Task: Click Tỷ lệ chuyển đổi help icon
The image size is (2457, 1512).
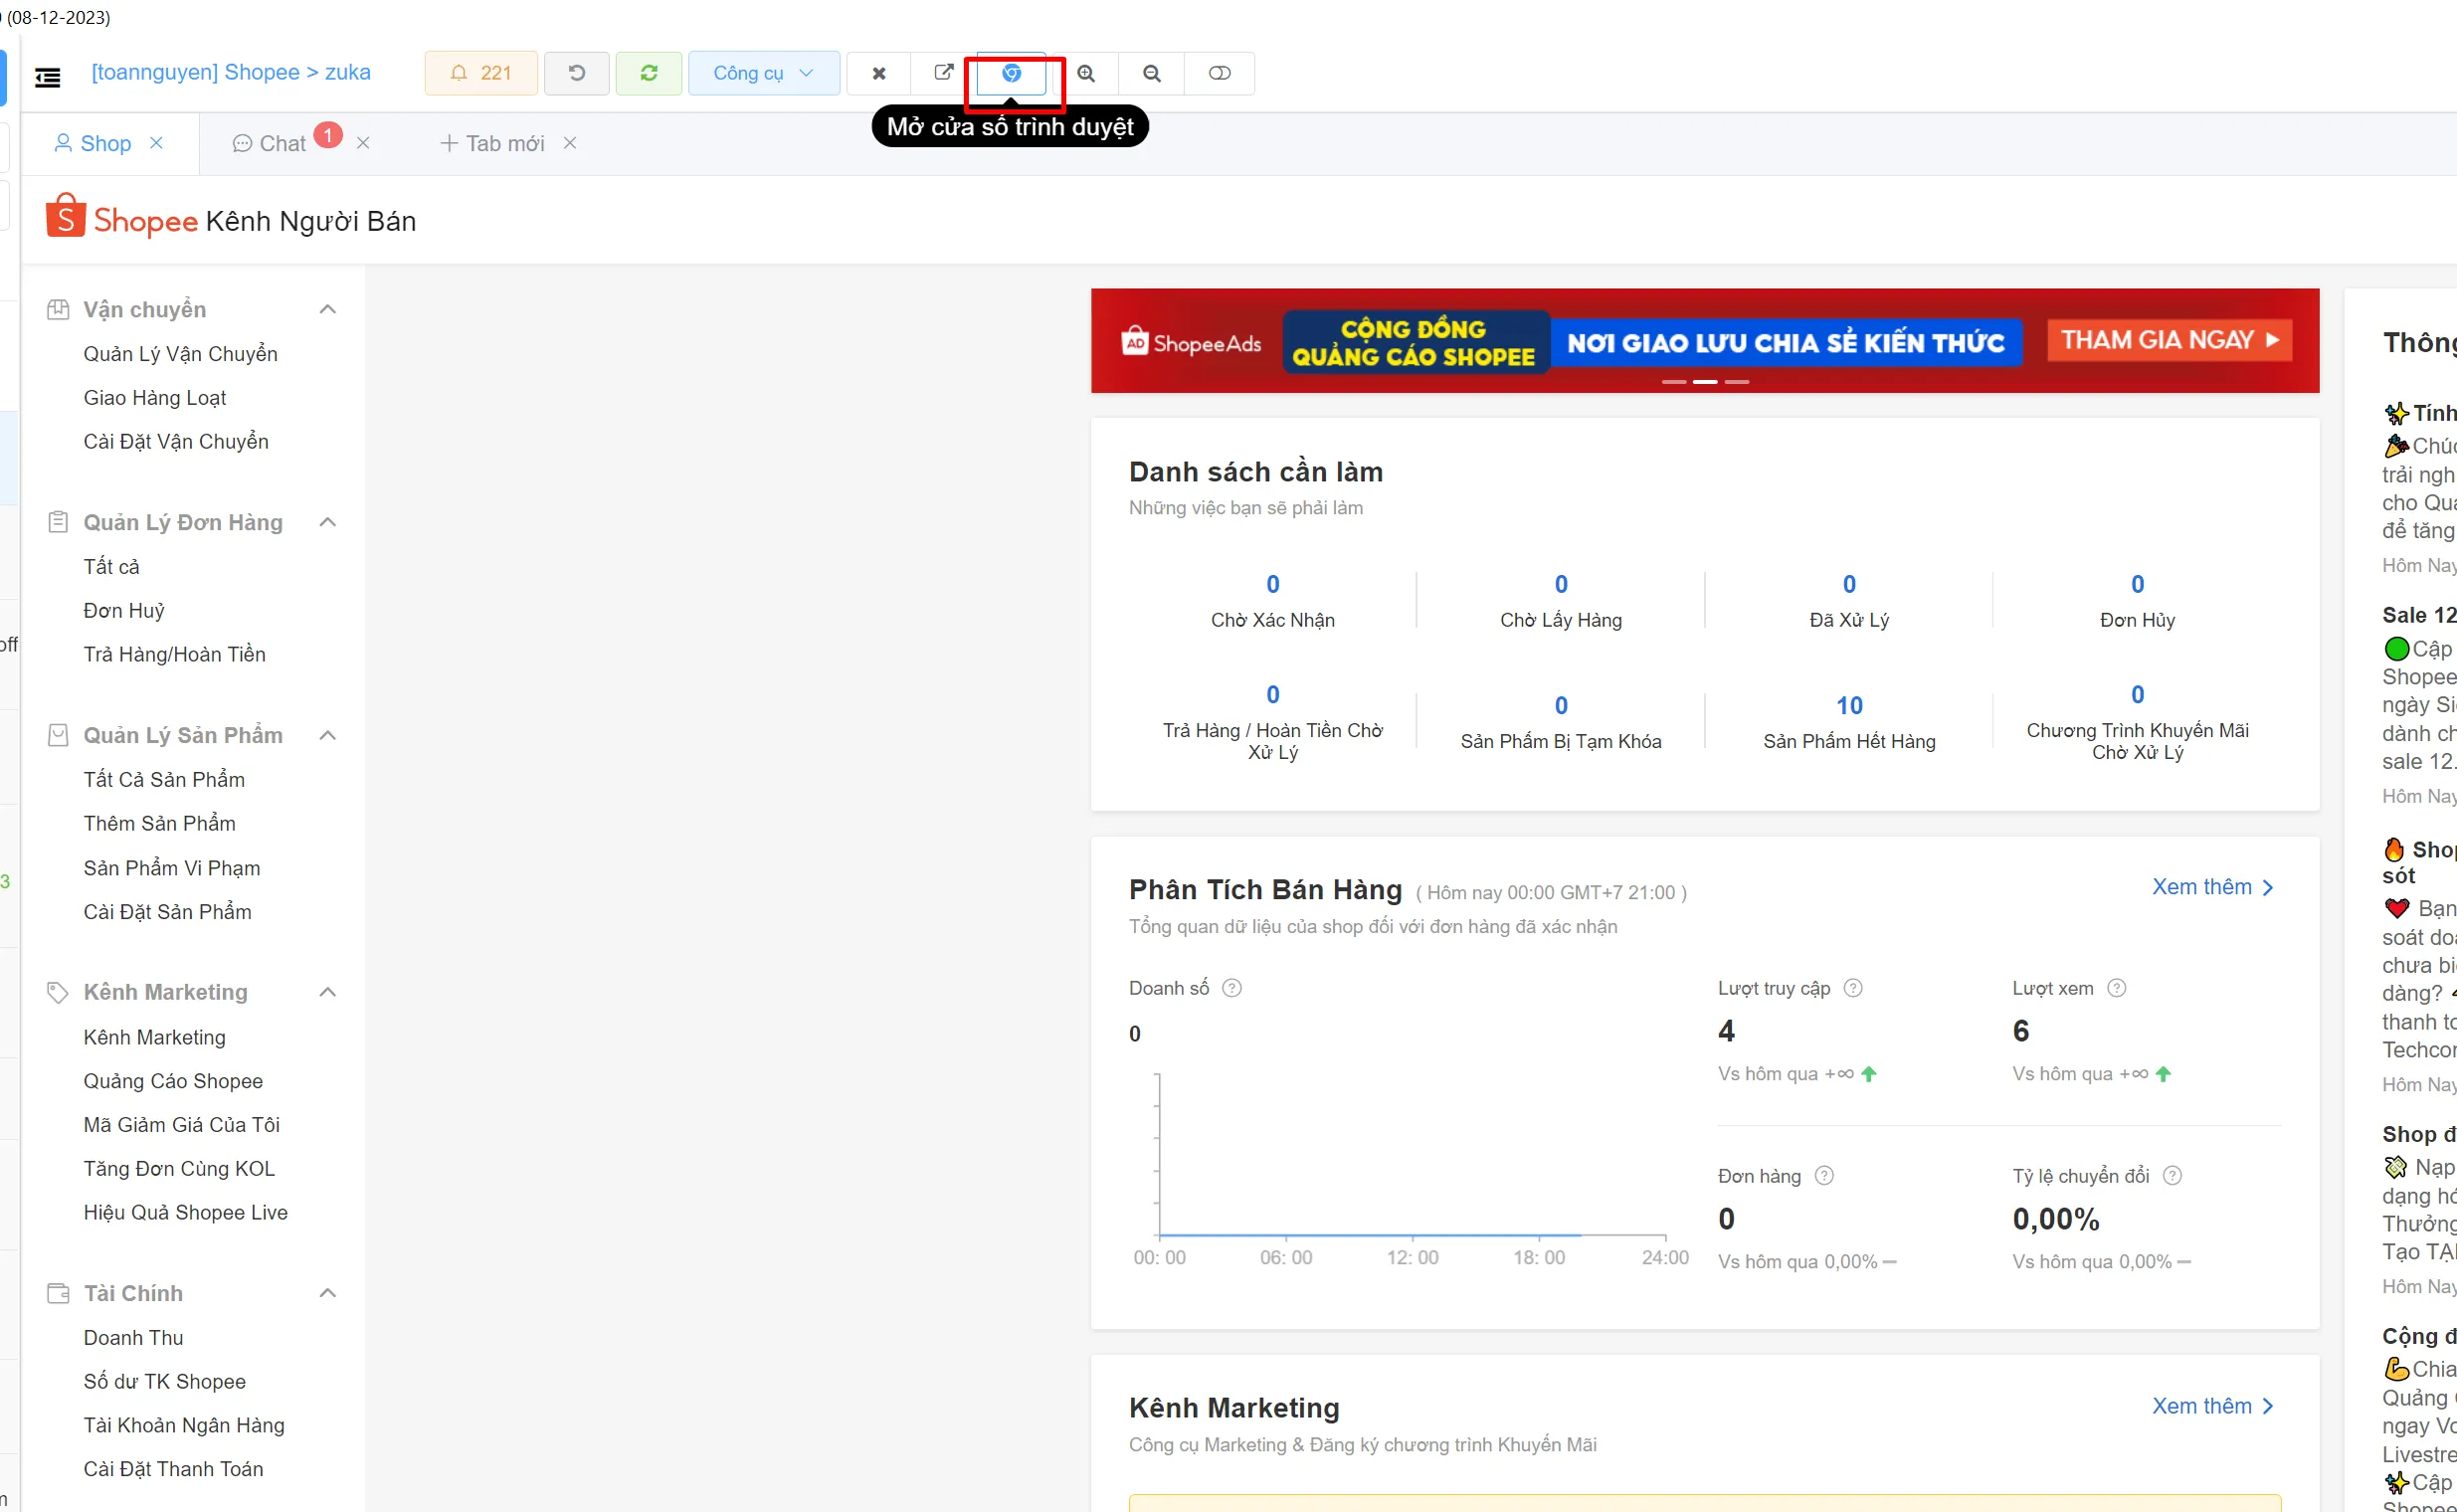Action: pyautogui.click(x=2172, y=1176)
